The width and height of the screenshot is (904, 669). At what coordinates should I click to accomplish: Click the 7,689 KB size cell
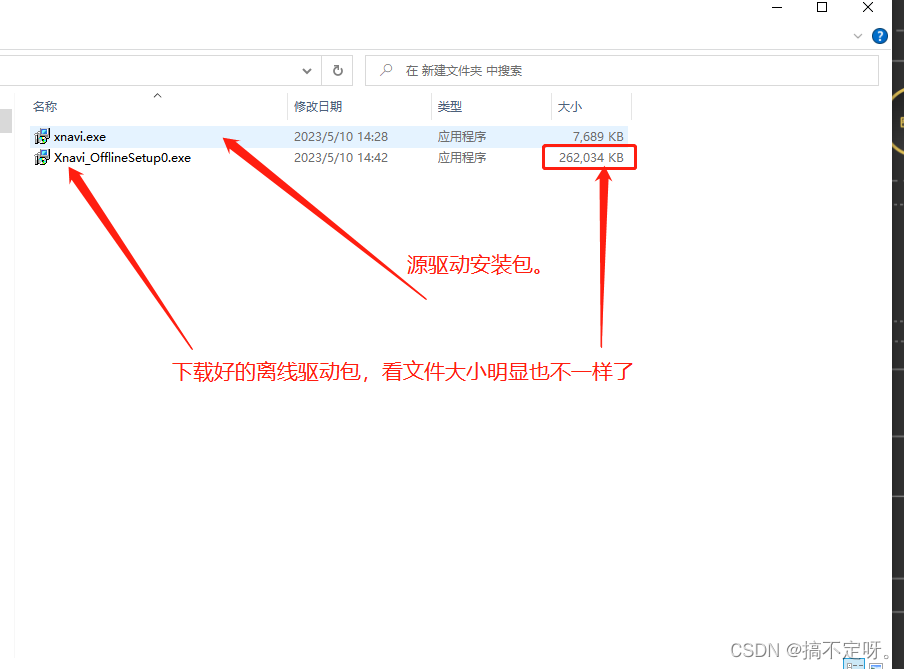point(598,137)
